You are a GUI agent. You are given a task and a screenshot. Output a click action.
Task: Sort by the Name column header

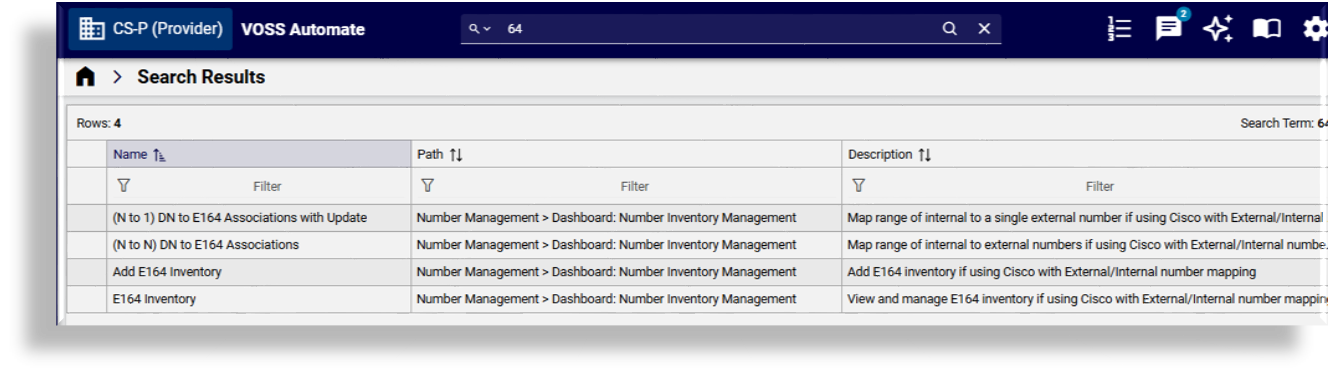[258, 154]
